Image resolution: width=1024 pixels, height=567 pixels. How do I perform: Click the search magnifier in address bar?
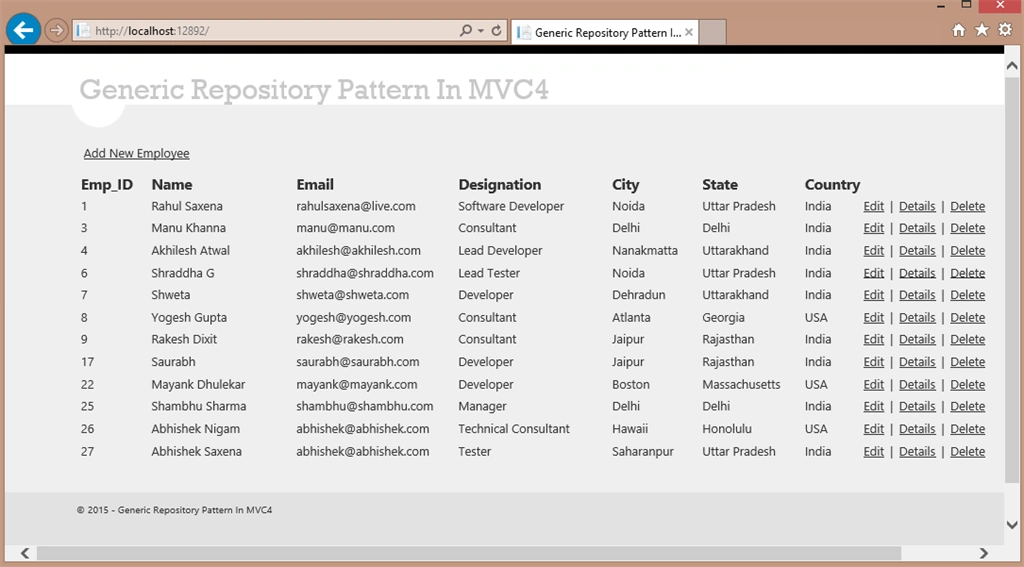(x=466, y=31)
